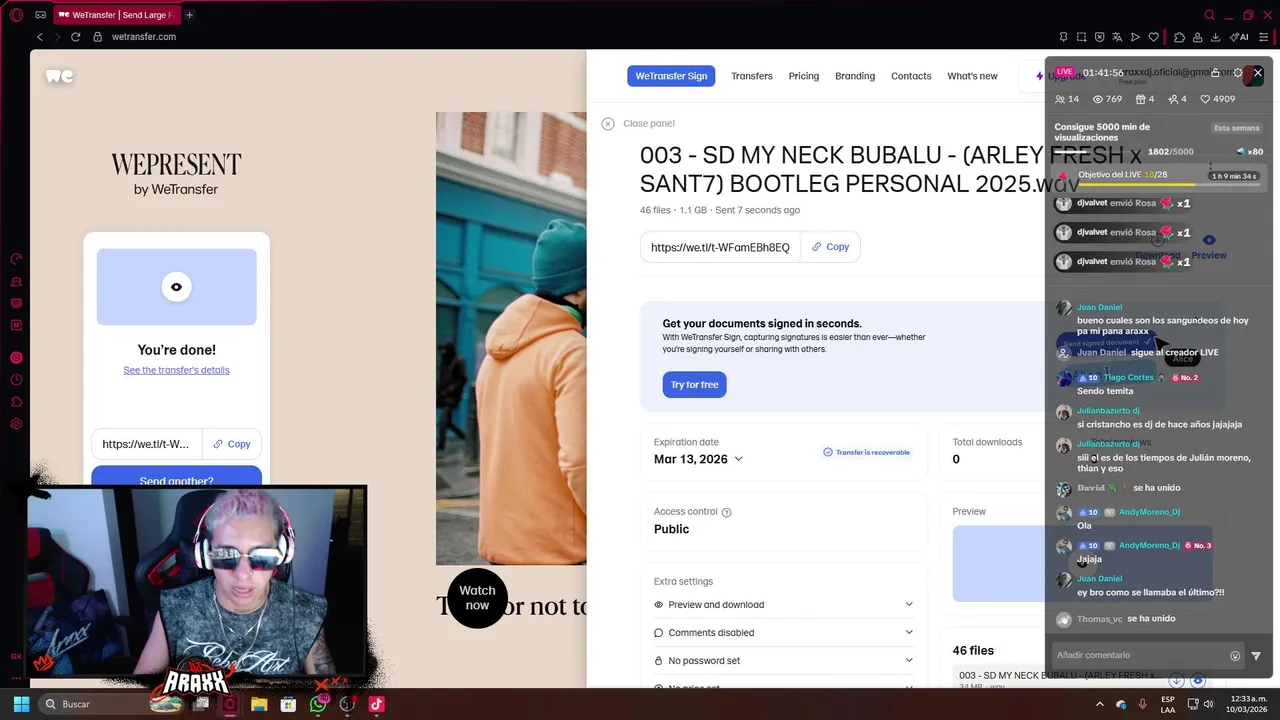This screenshot has width=1280, height=720.
Task: Open GX Control speedometer in sidebar
Action: point(16,259)
